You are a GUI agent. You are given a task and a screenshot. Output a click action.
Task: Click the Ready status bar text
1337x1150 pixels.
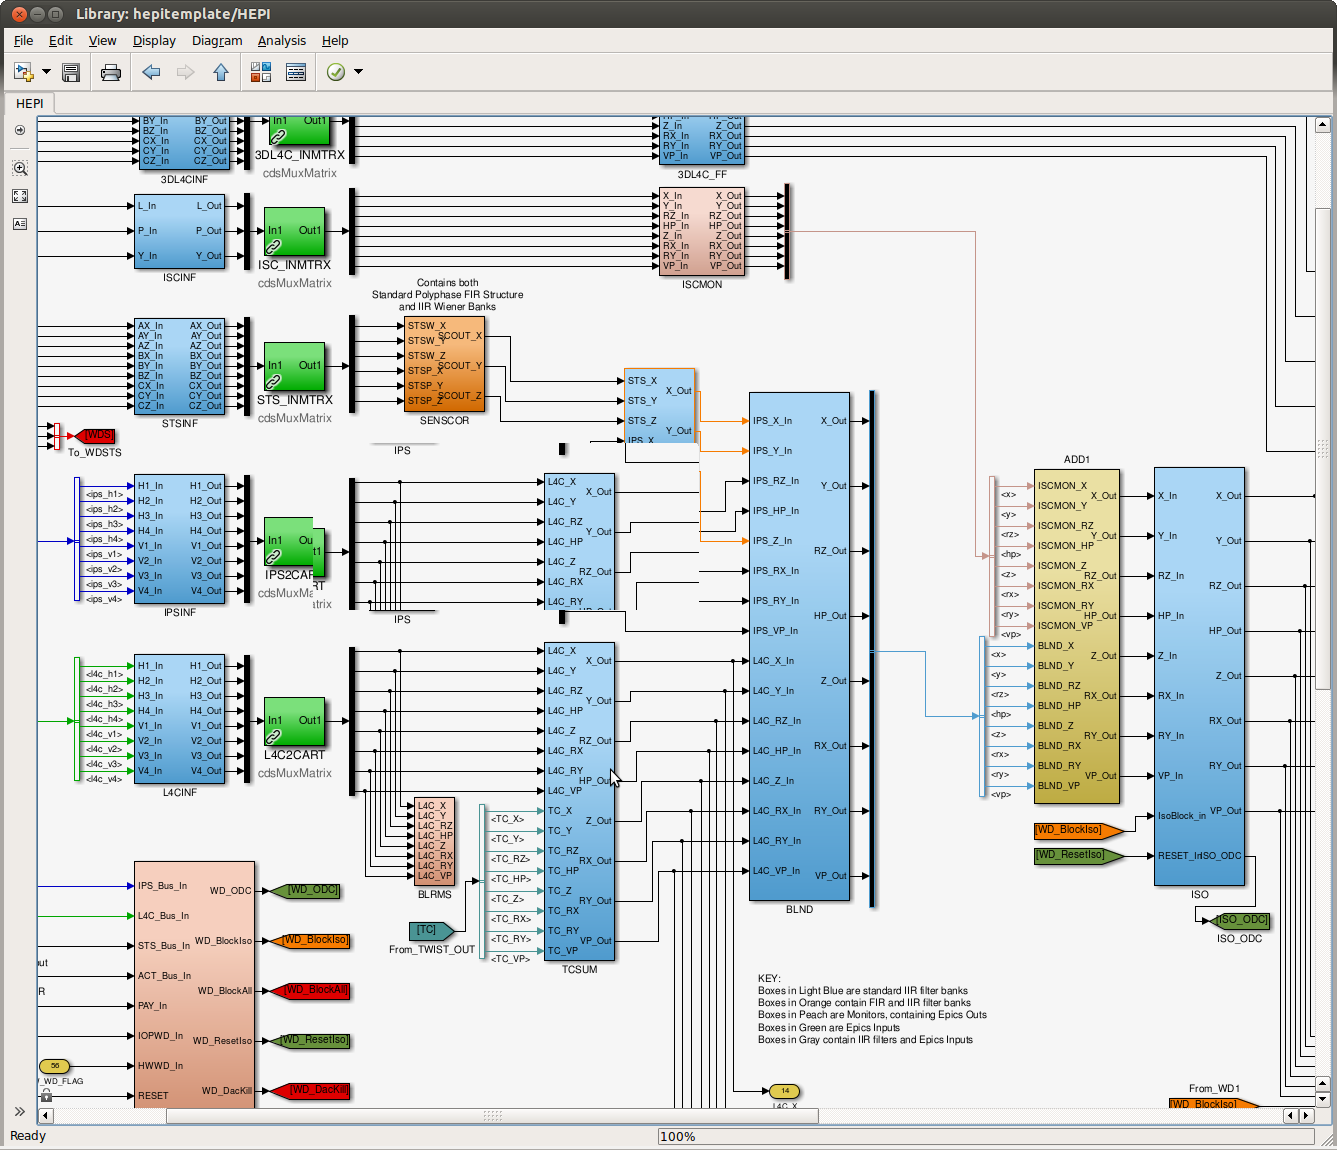coord(28,1136)
